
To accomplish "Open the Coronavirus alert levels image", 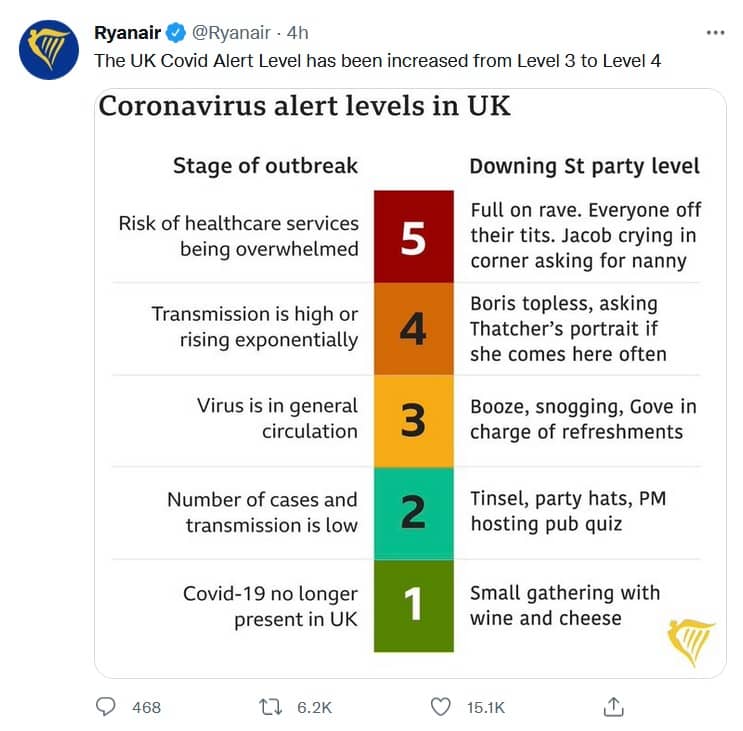I will pyautogui.click(x=410, y=383).
